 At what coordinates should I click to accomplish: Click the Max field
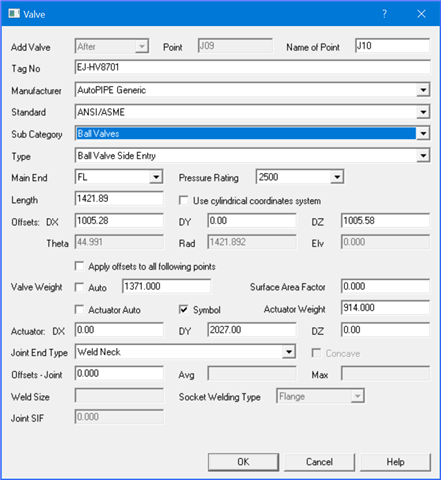point(385,373)
